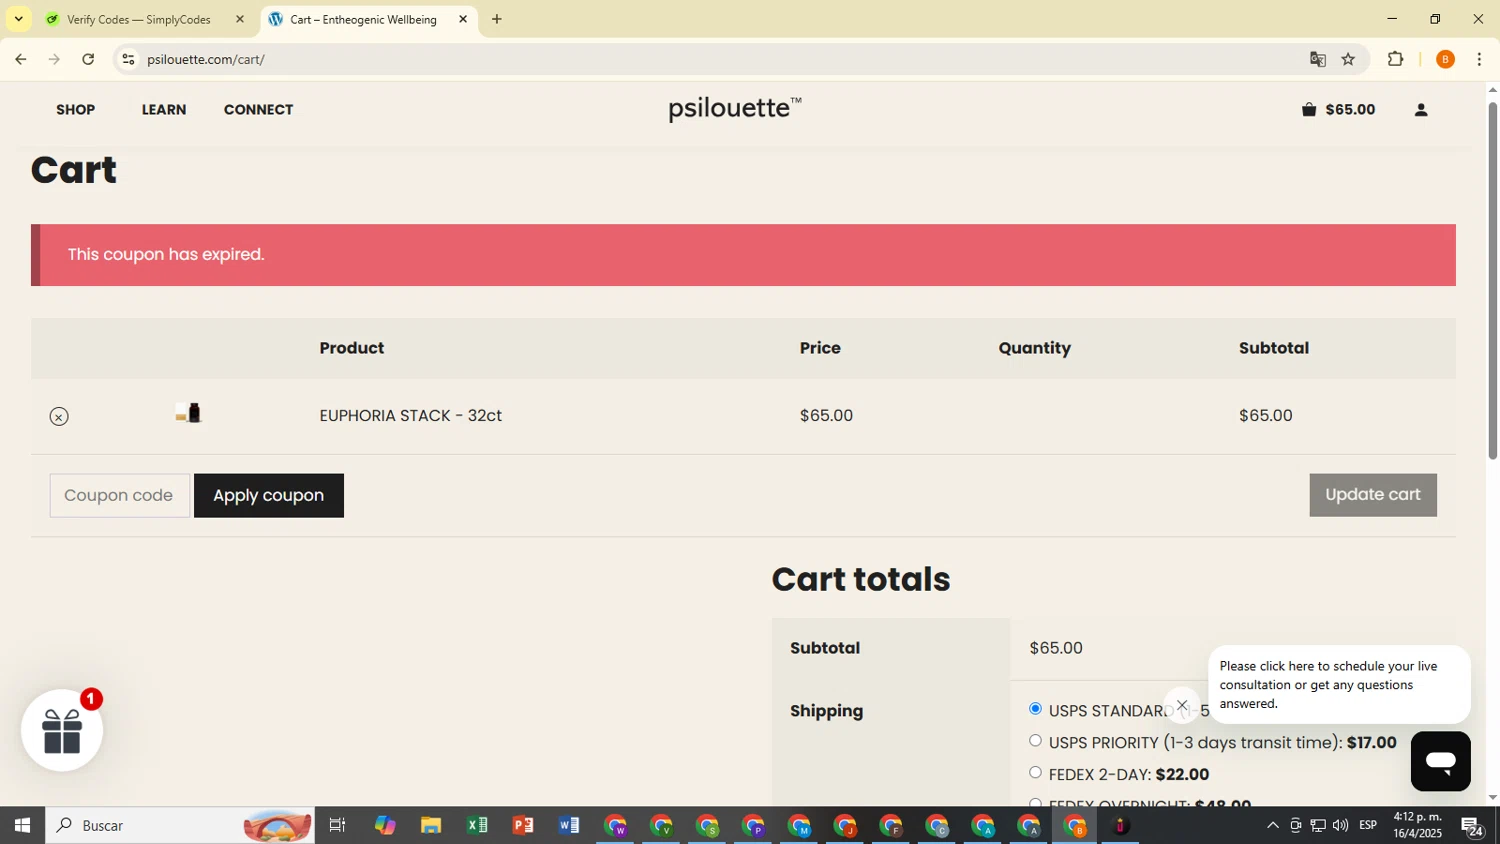This screenshot has width=1500, height=844.
Task: Open Copilot icon on taskbar
Action: coord(385,826)
